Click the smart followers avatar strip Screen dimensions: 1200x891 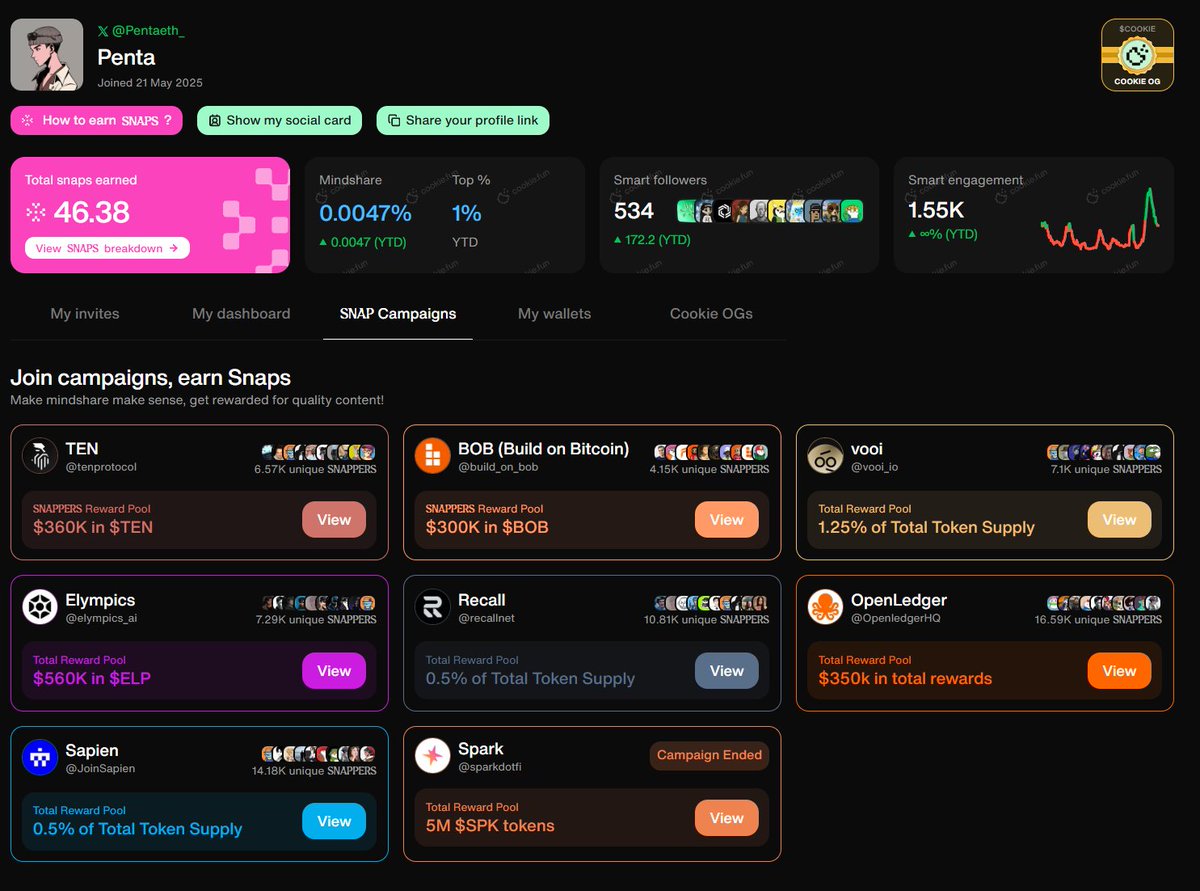769,211
